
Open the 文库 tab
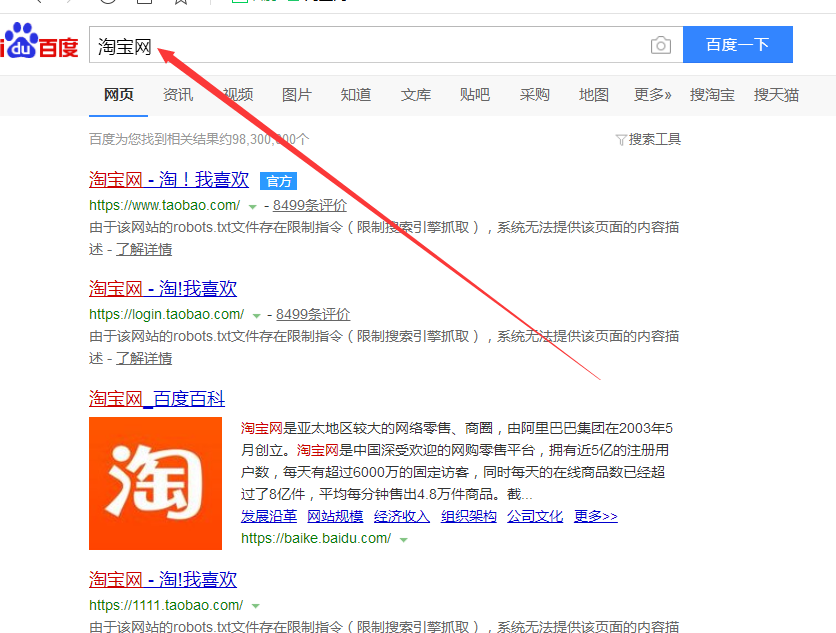coord(415,95)
